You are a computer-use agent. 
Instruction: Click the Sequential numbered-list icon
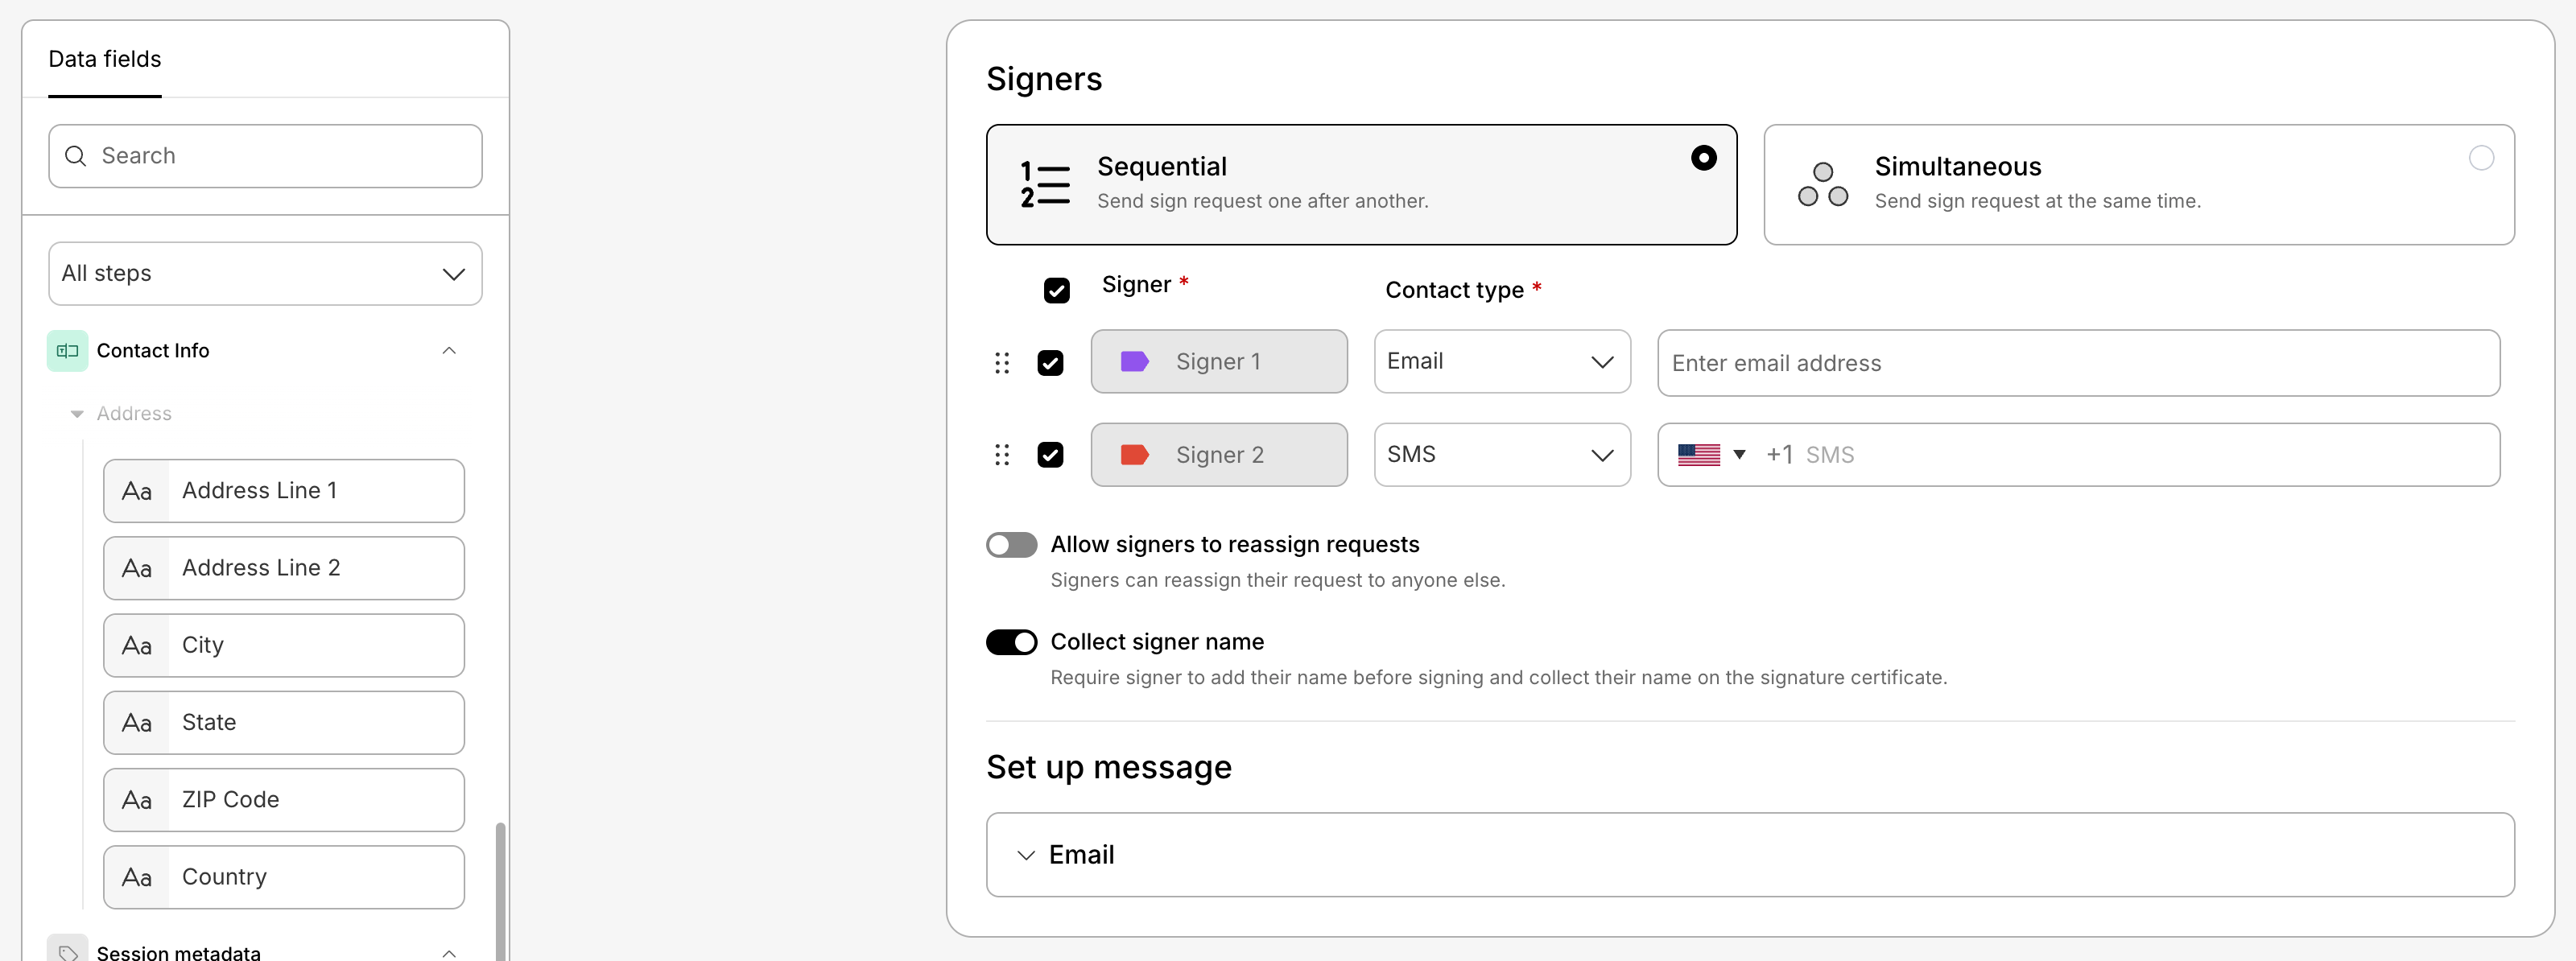point(1044,185)
